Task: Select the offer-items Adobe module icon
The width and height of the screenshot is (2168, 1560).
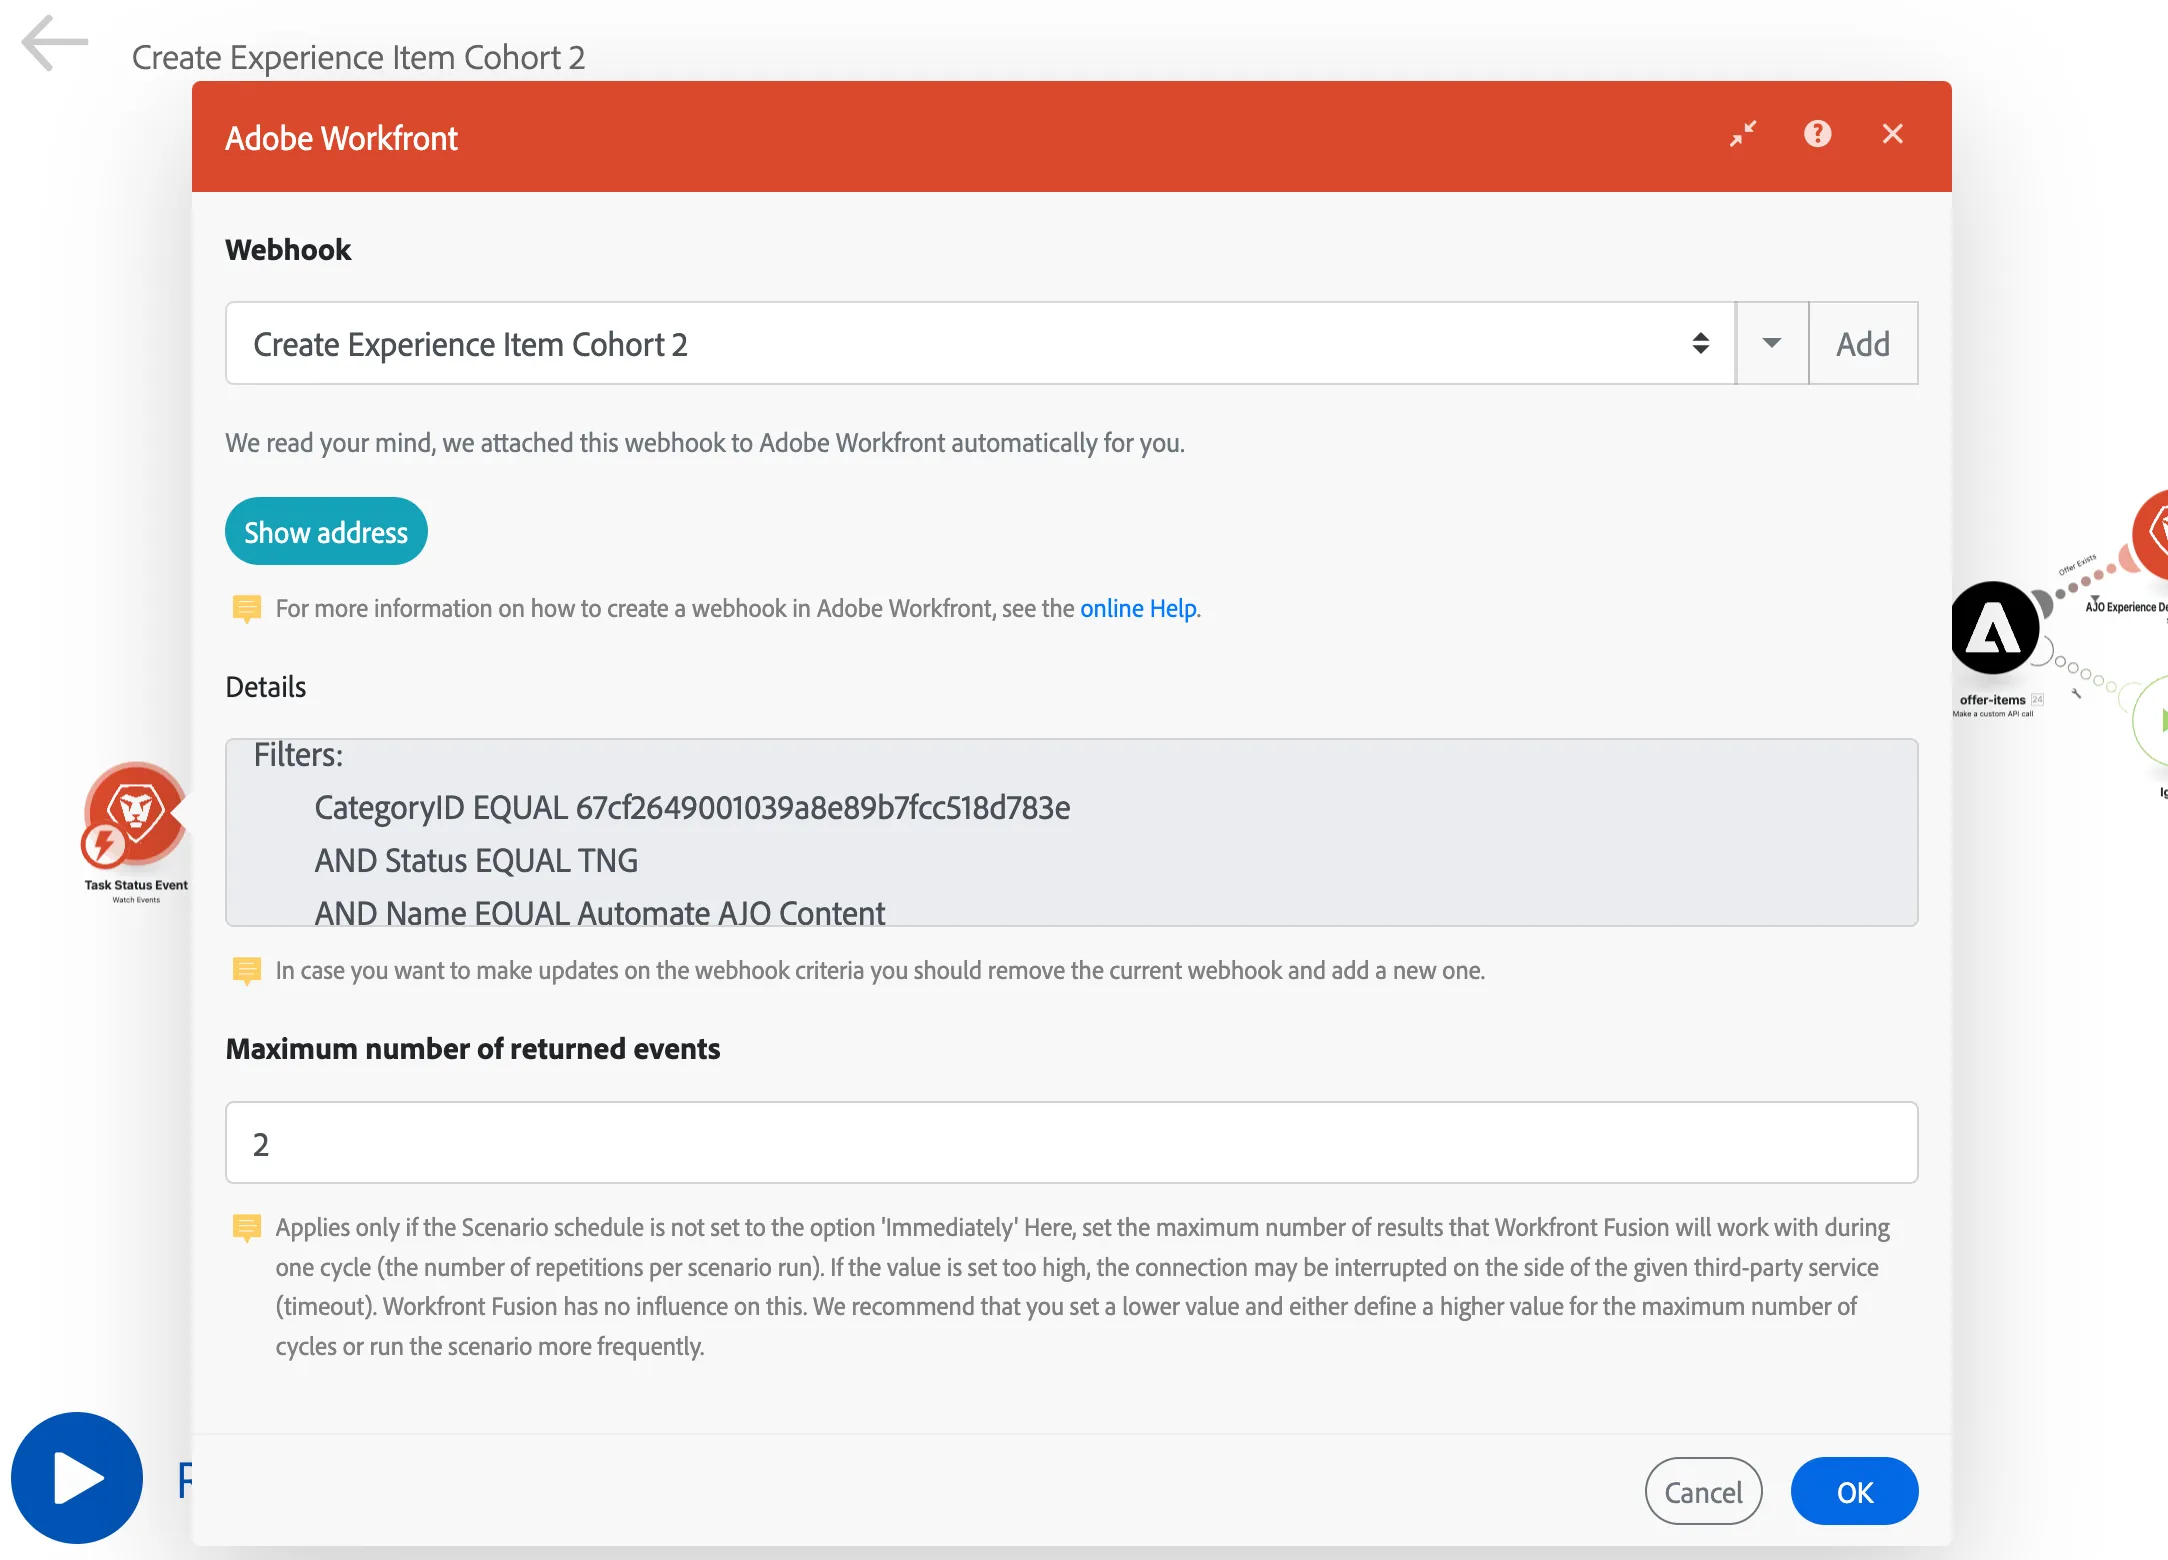Action: (1994, 628)
